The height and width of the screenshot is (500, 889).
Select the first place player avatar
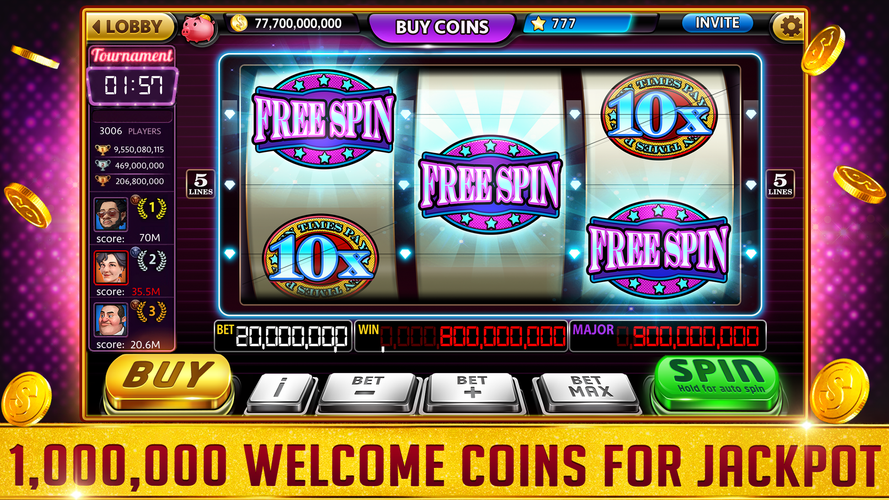111,214
